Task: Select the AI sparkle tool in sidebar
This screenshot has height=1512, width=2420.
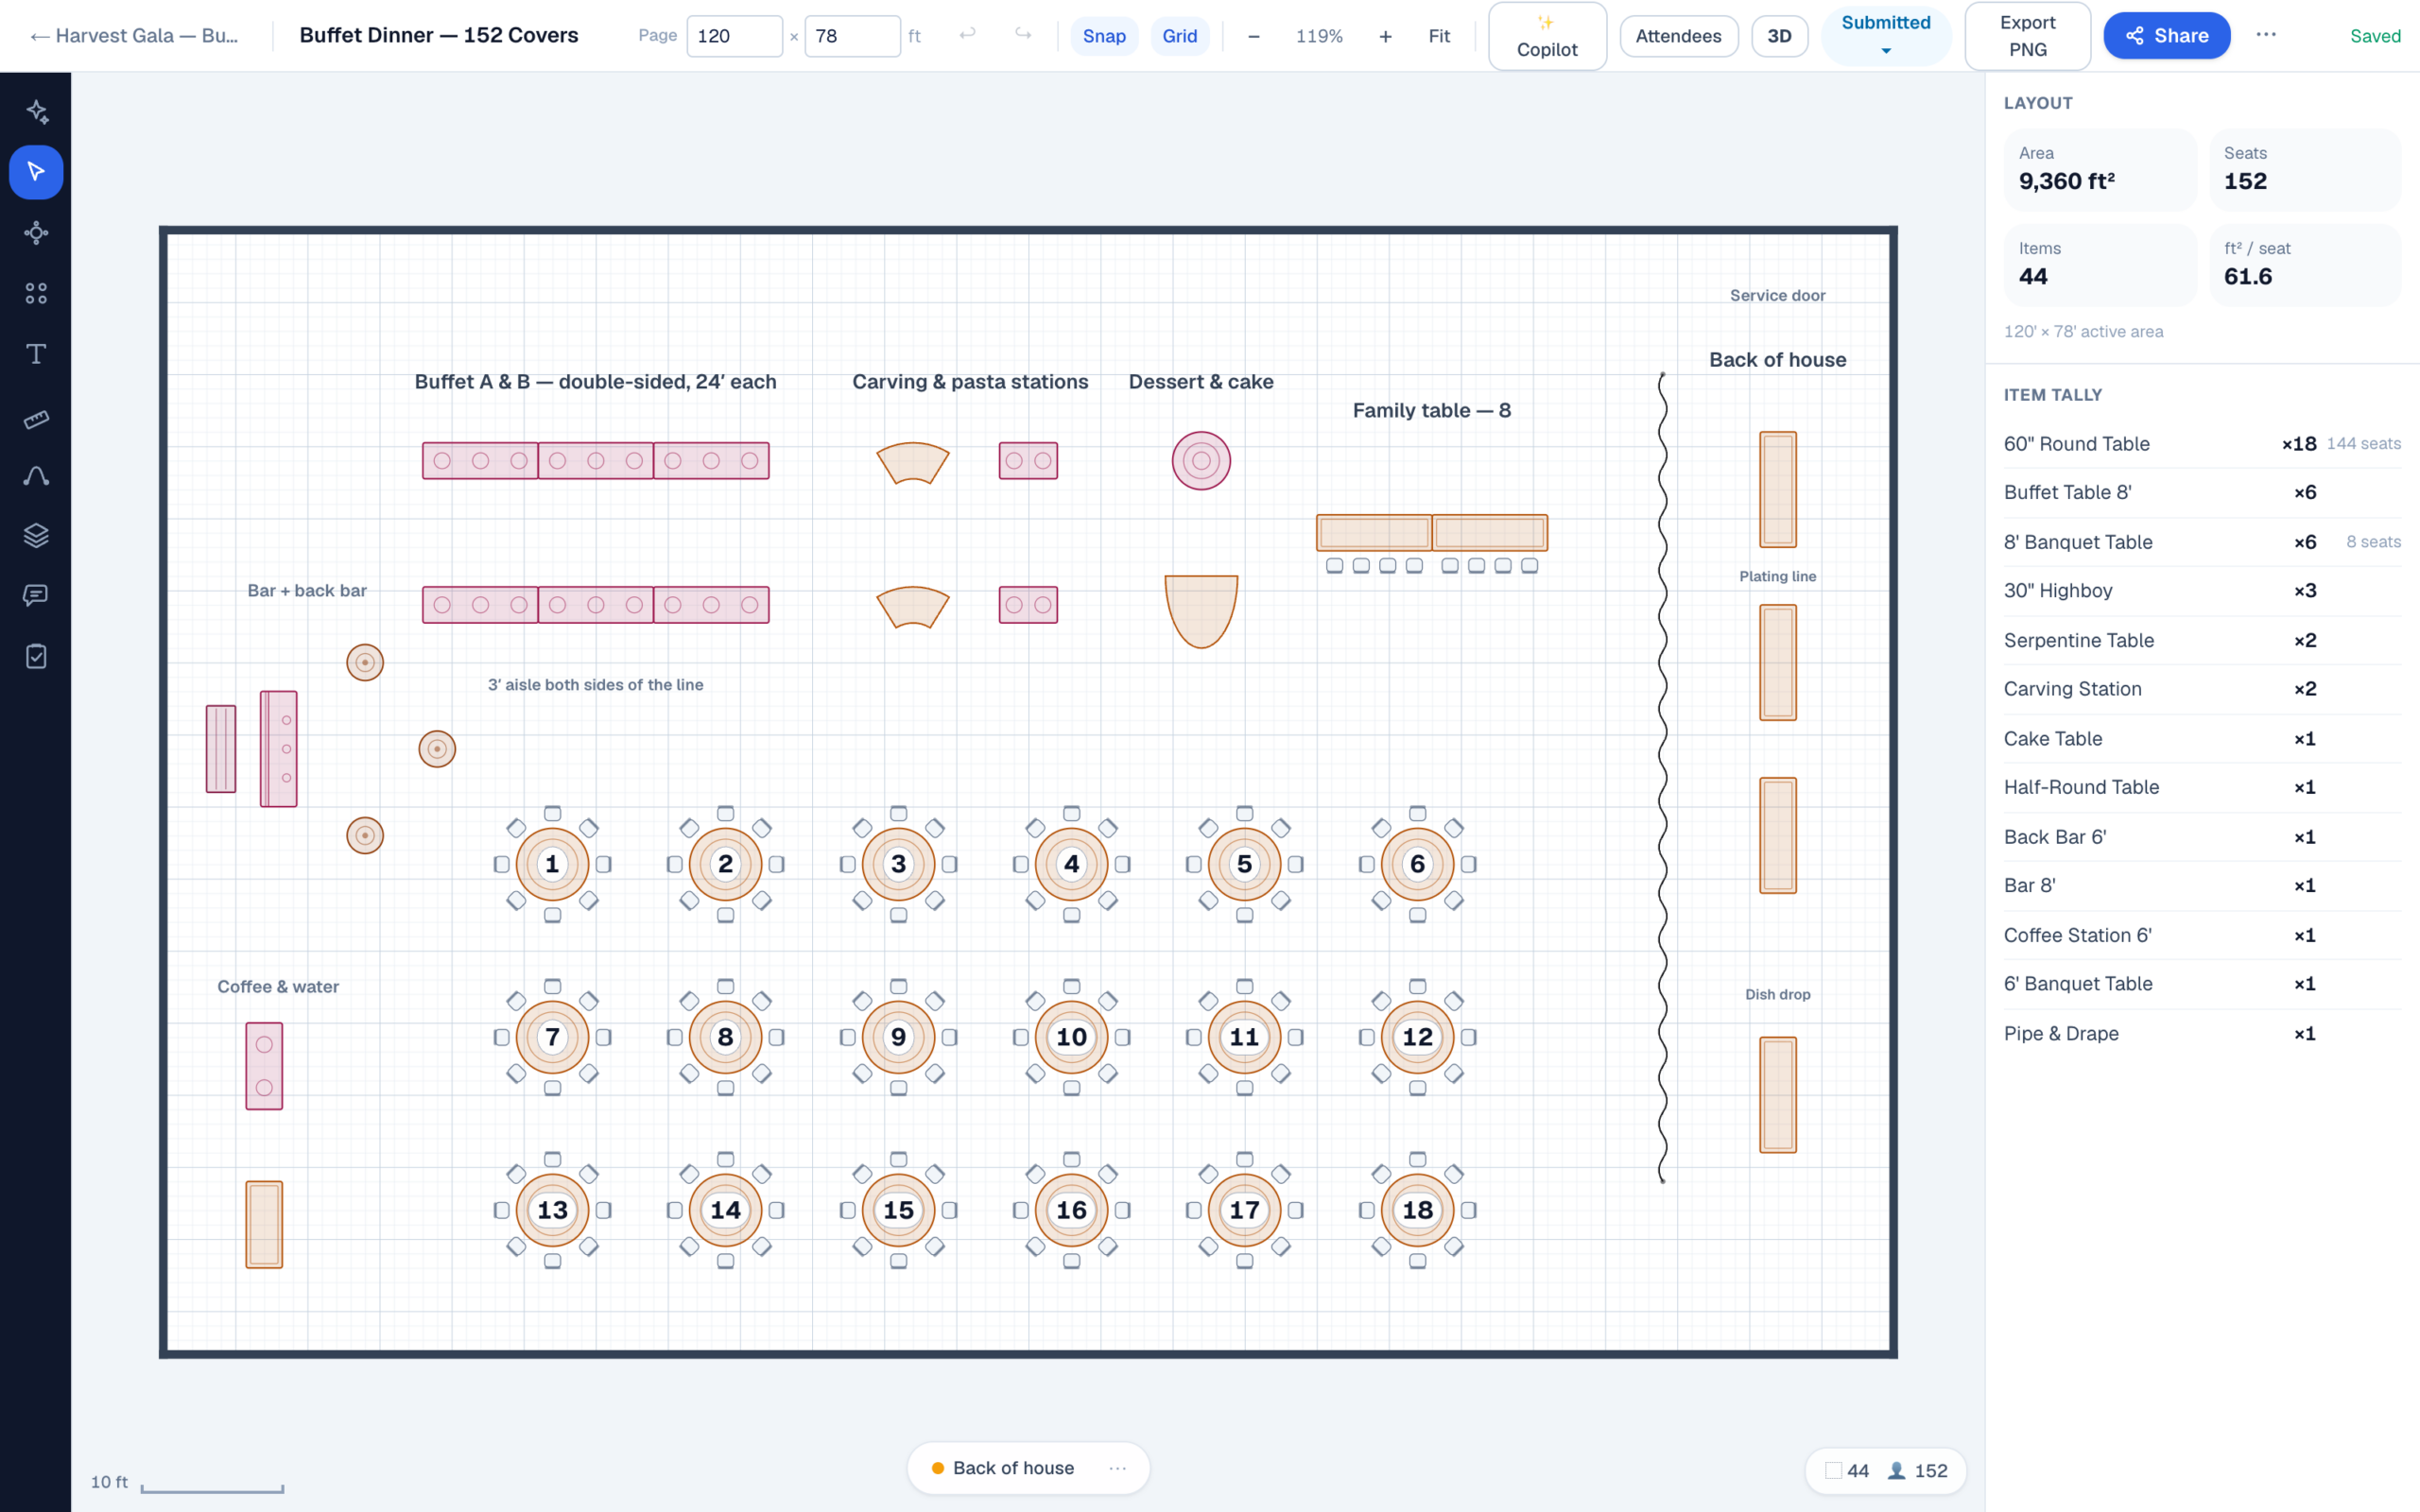Action: (36, 111)
